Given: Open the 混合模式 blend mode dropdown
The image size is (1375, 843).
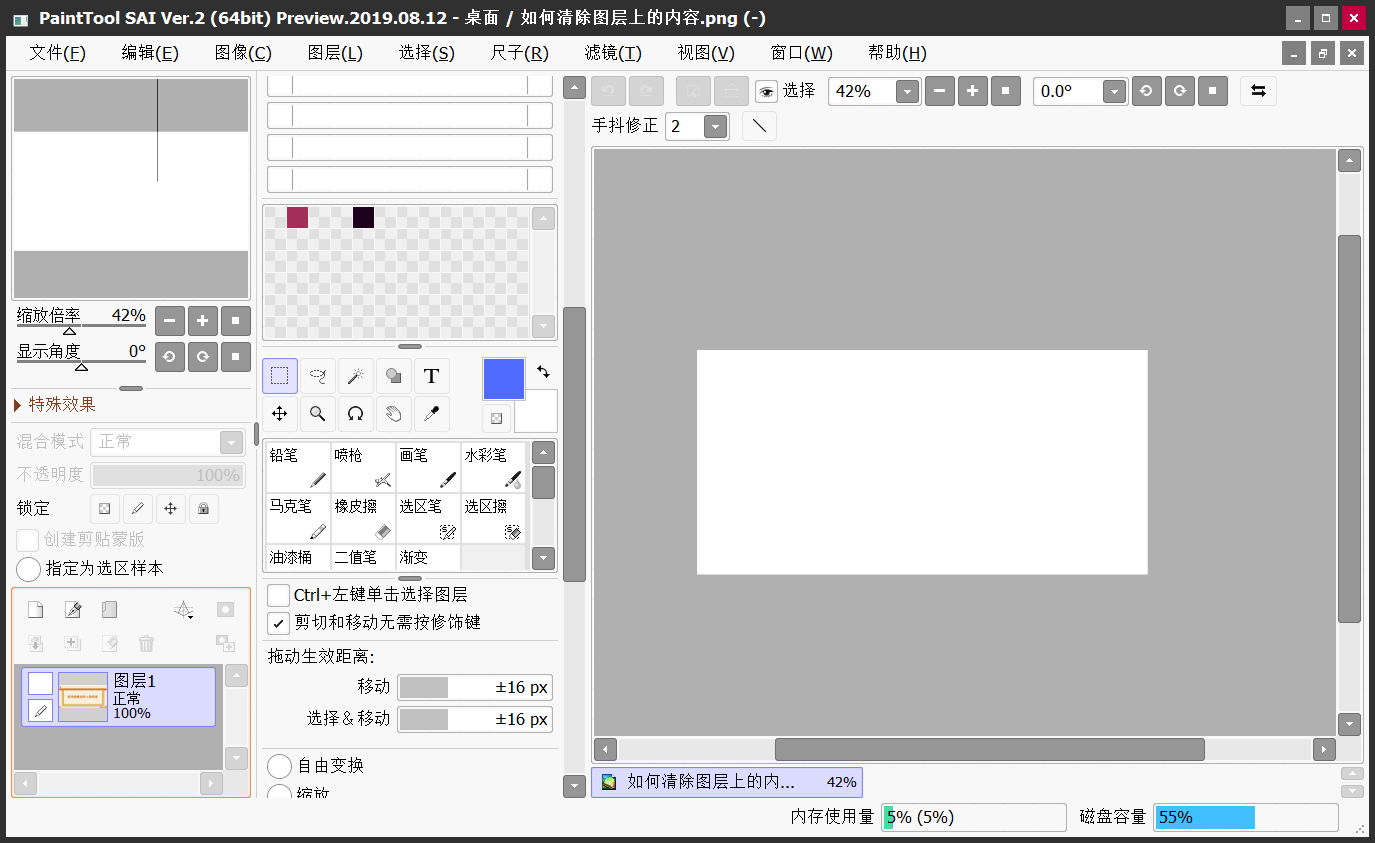Looking at the screenshot, I should coord(231,442).
